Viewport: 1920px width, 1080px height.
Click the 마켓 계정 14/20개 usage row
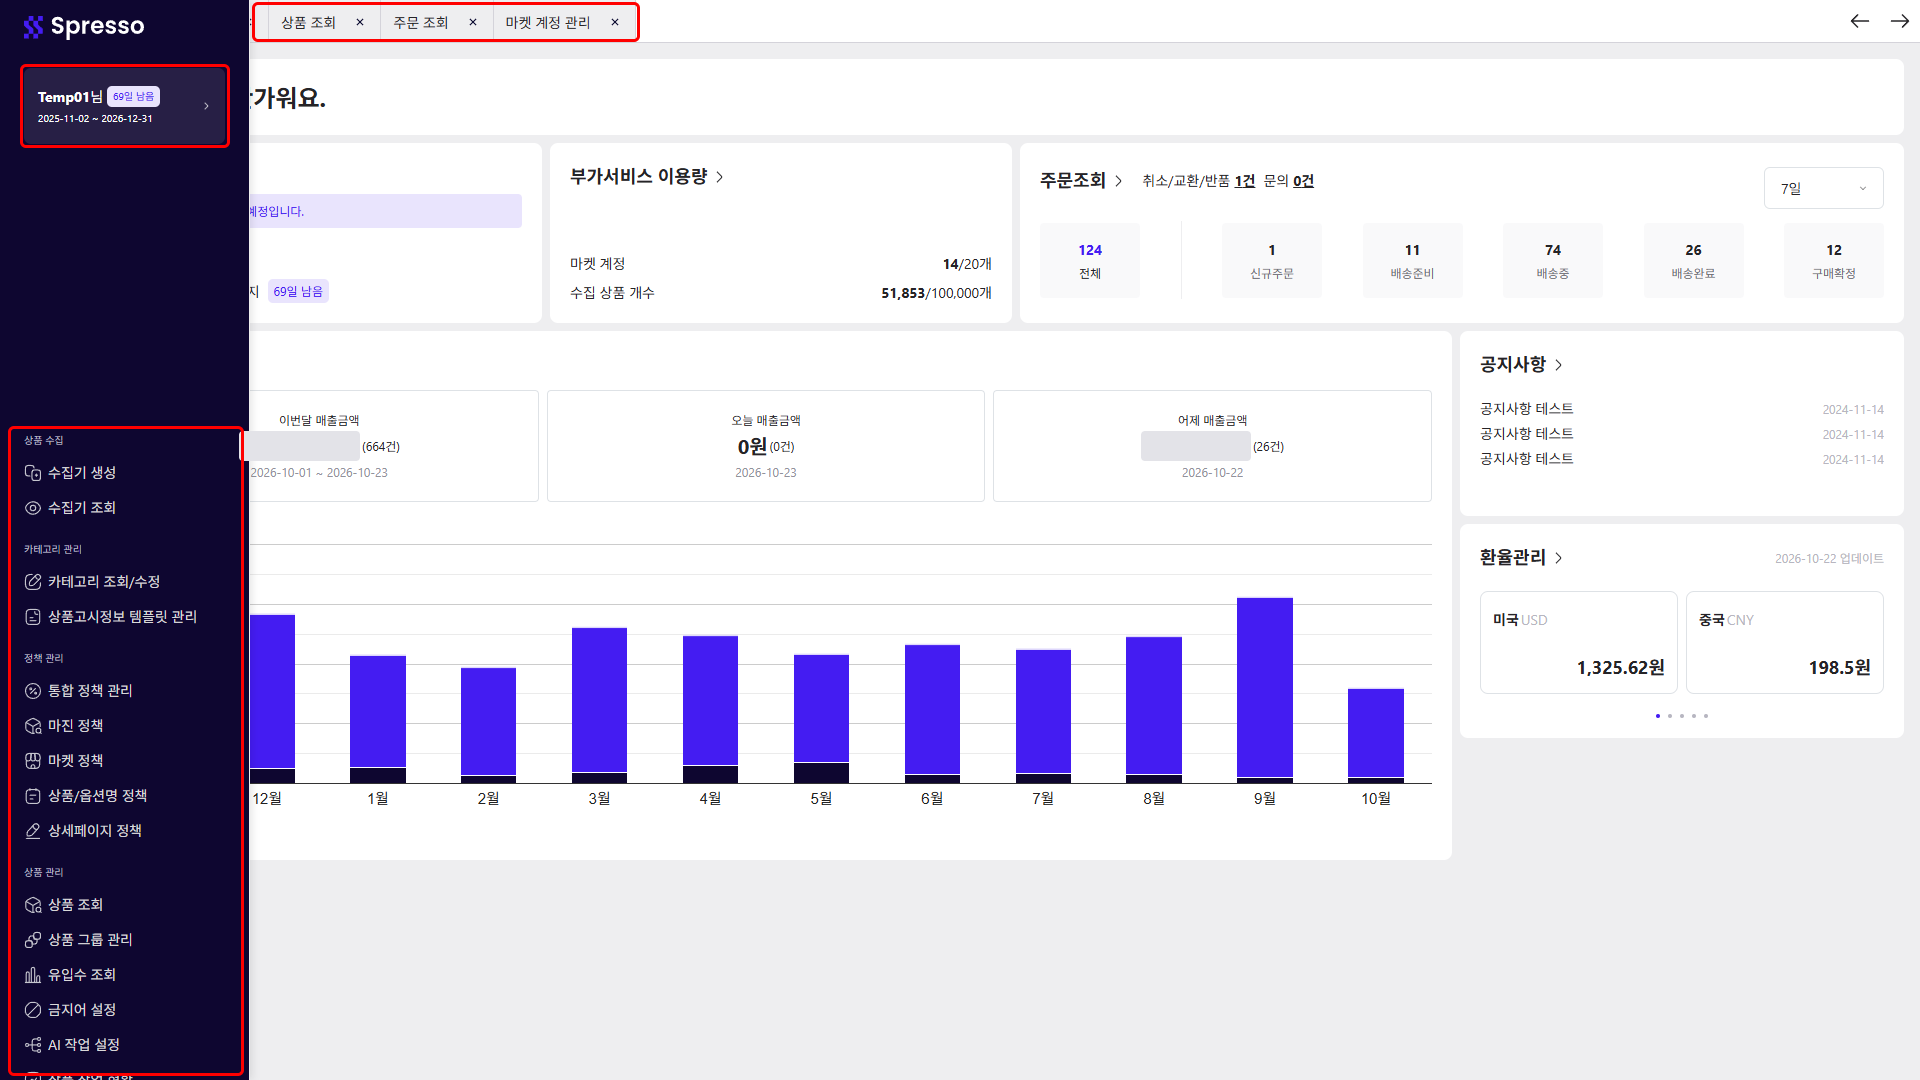pos(780,264)
